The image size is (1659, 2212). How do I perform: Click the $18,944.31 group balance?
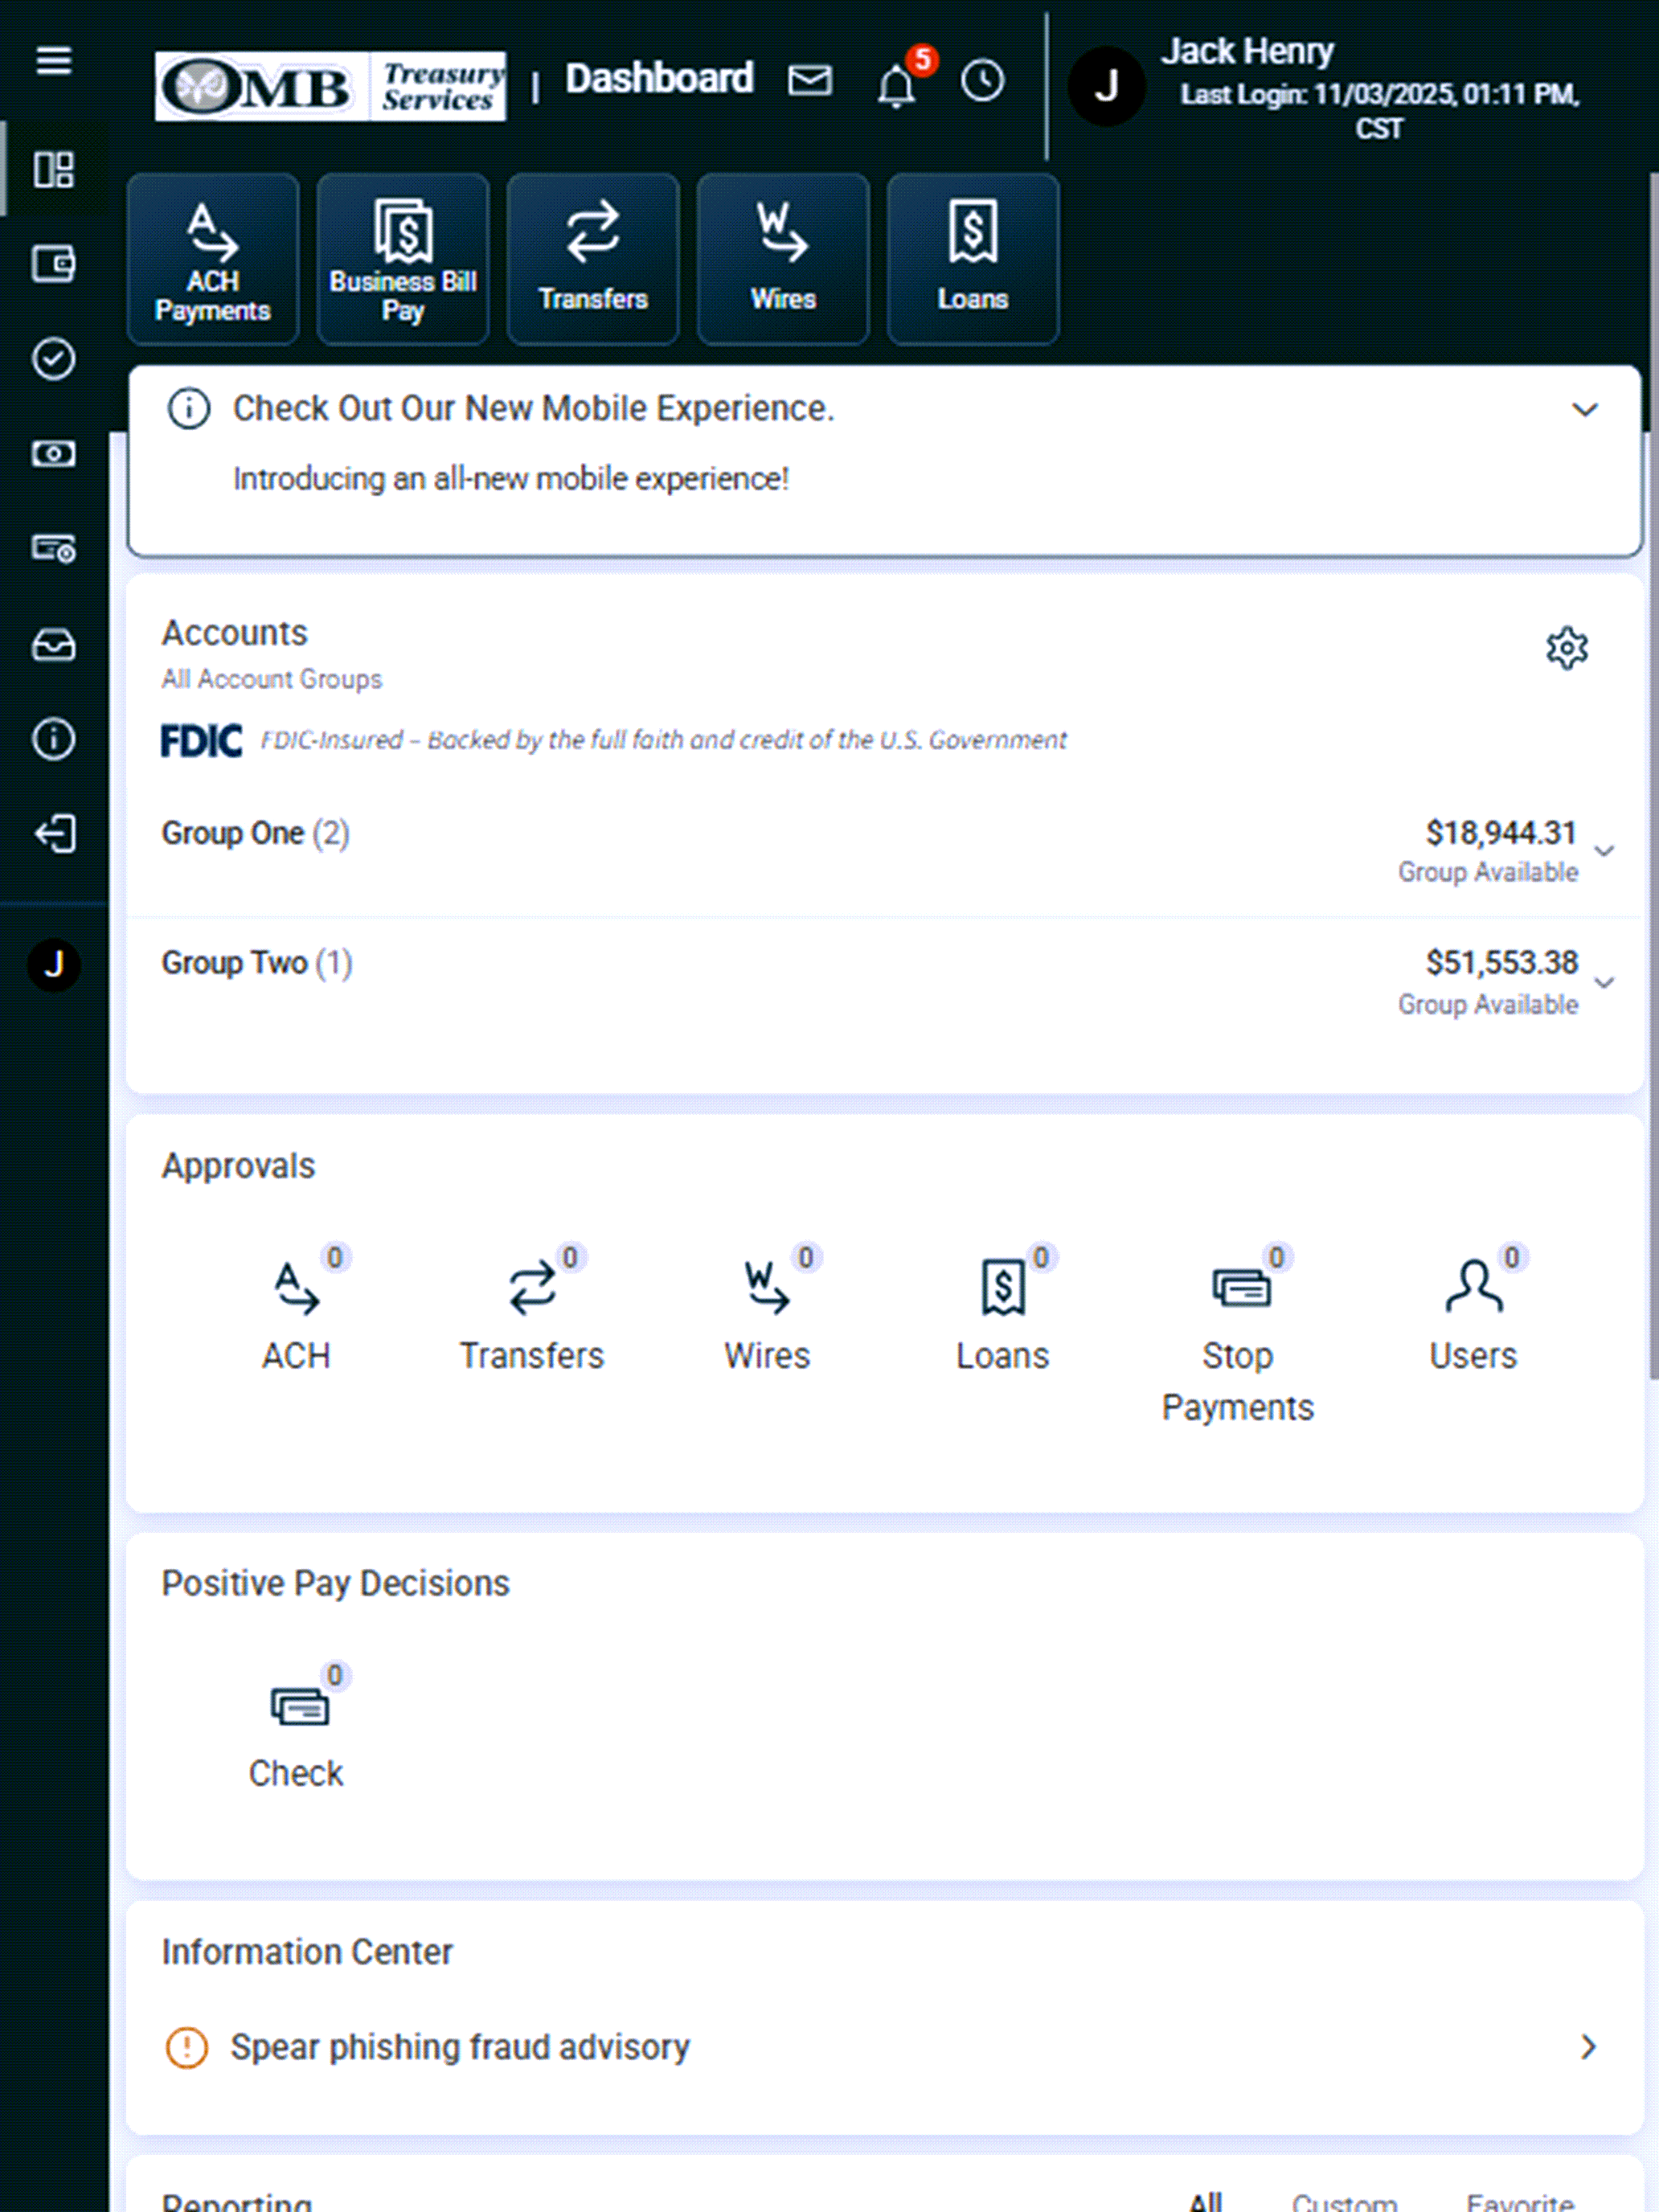(x=1501, y=833)
